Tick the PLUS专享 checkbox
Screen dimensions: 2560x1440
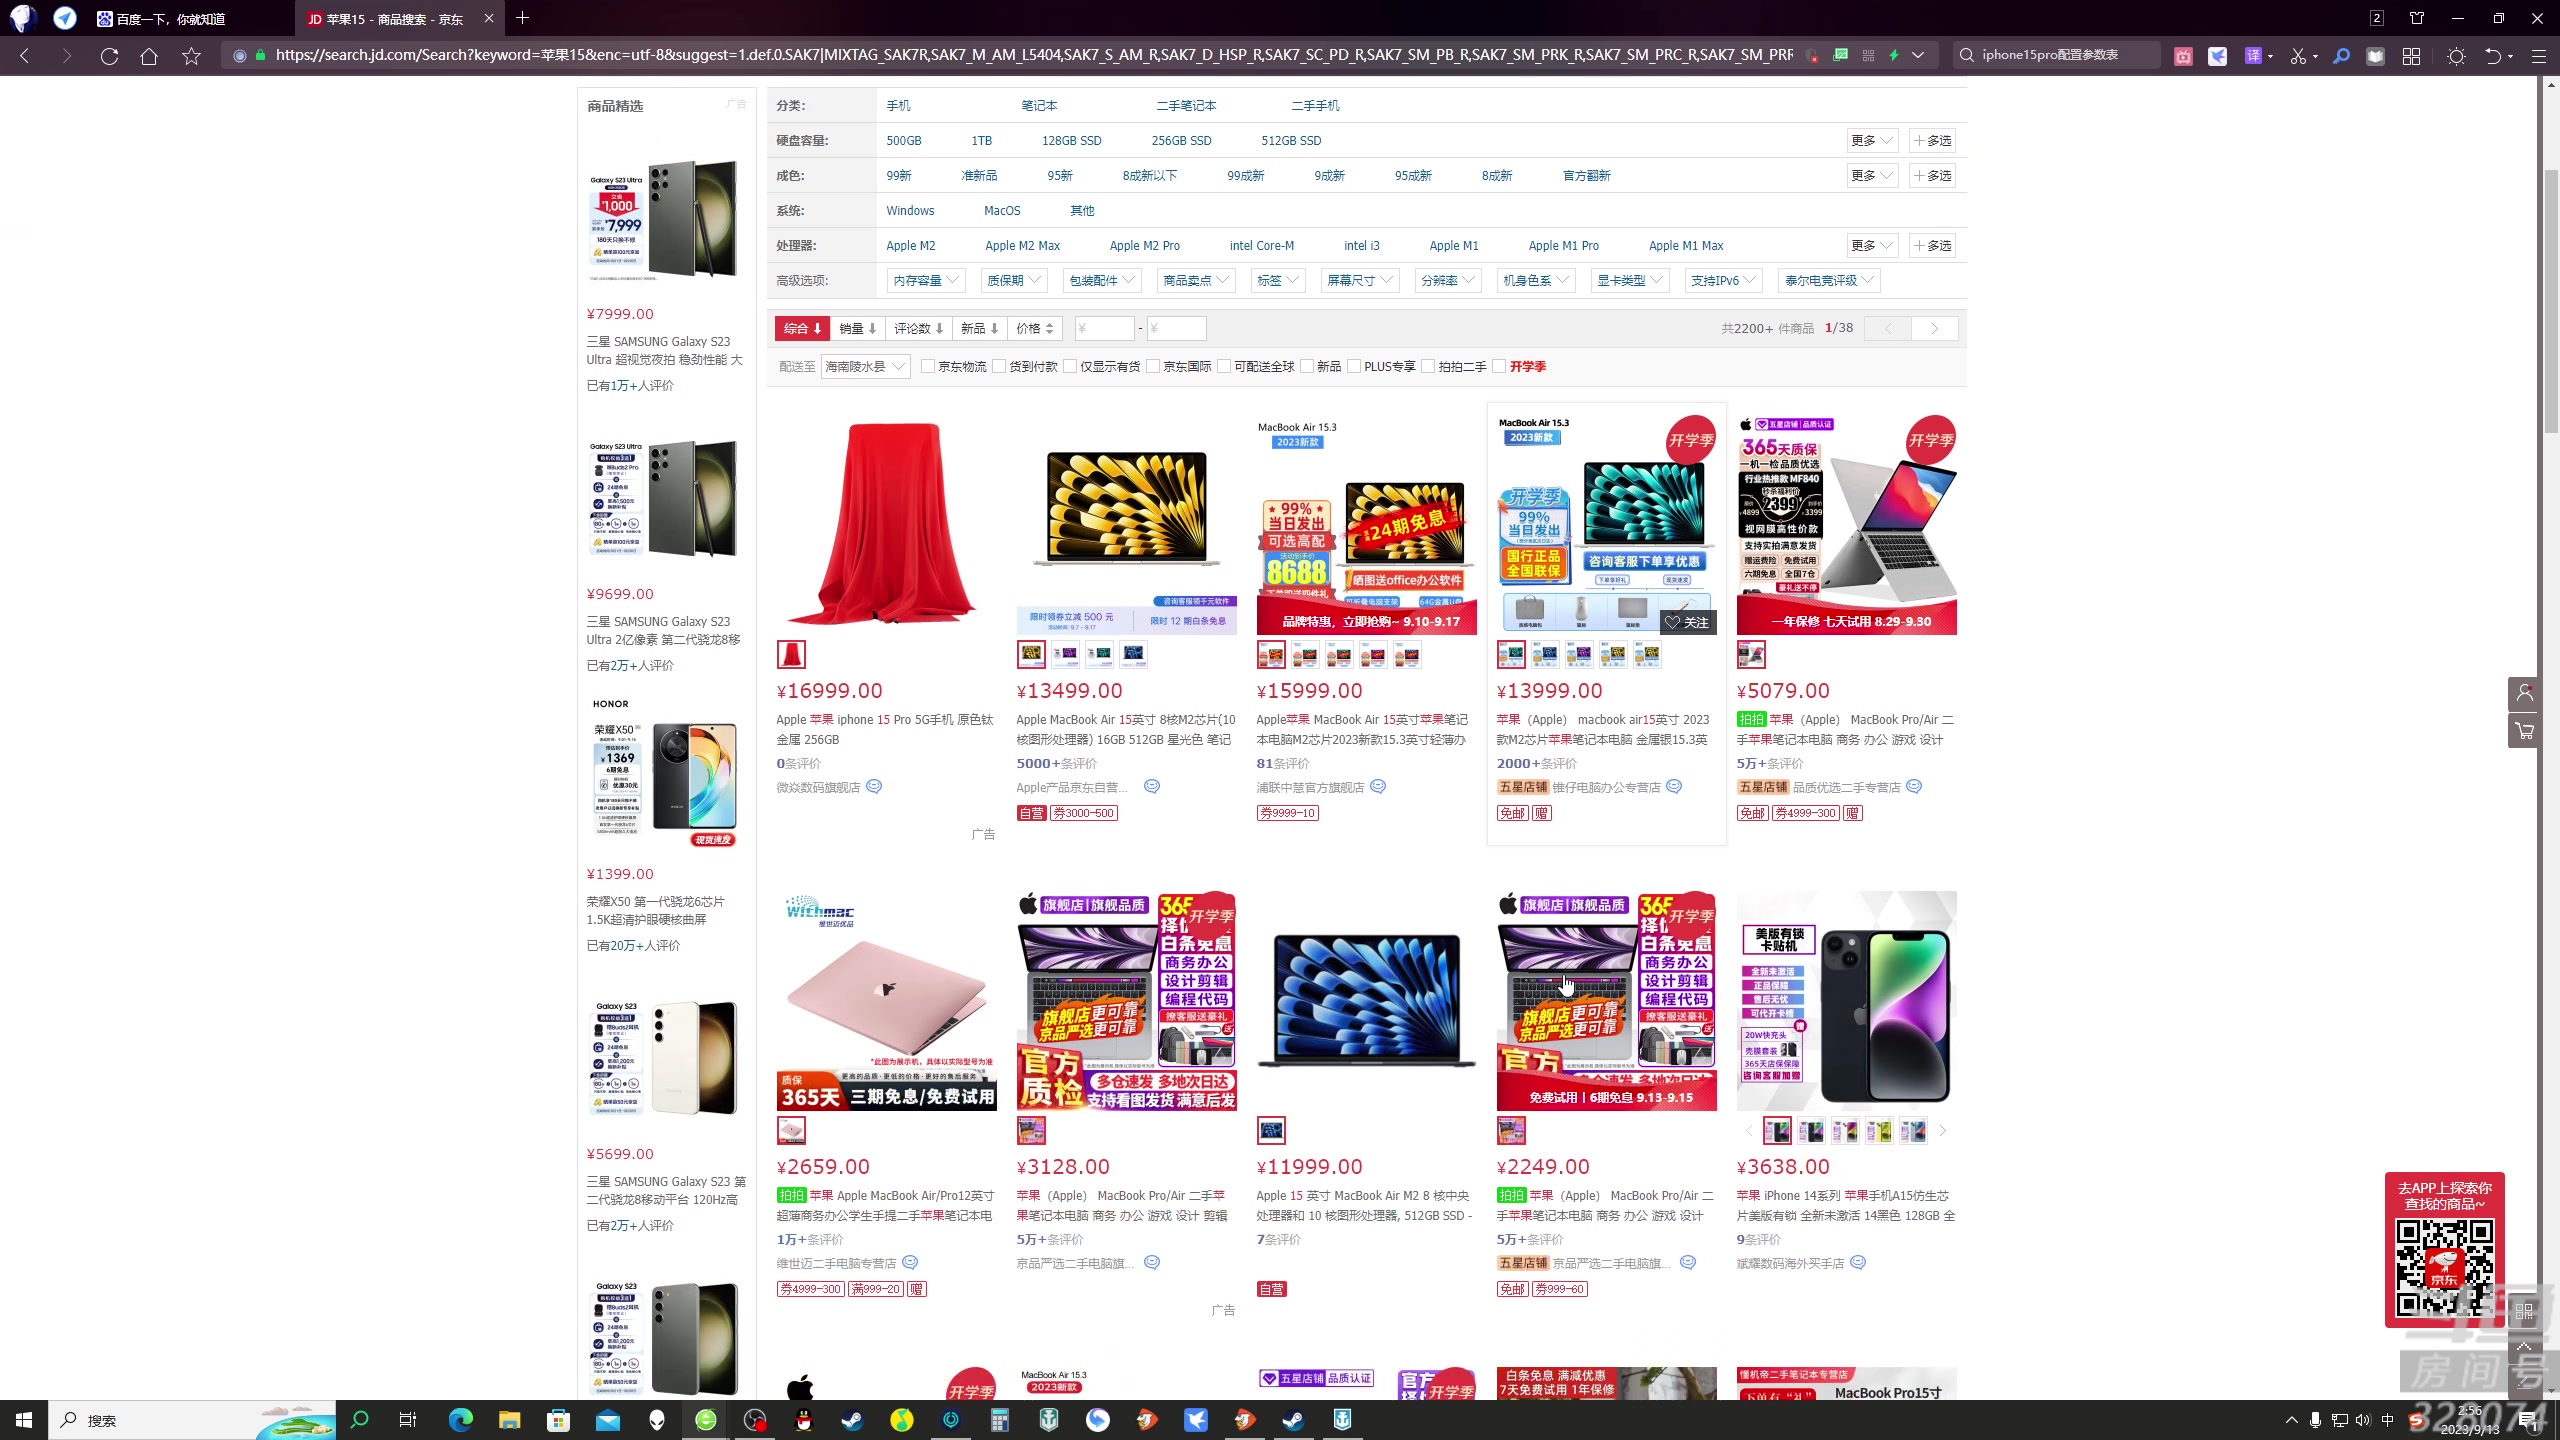1354,367
